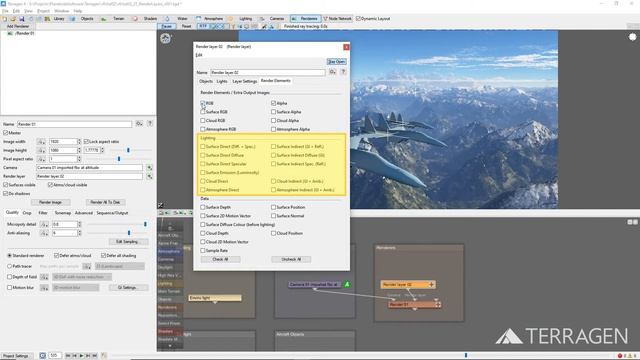Click the Add Renderer button
The width and height of the screenshot is (640, 360).
tap(18, 26)
